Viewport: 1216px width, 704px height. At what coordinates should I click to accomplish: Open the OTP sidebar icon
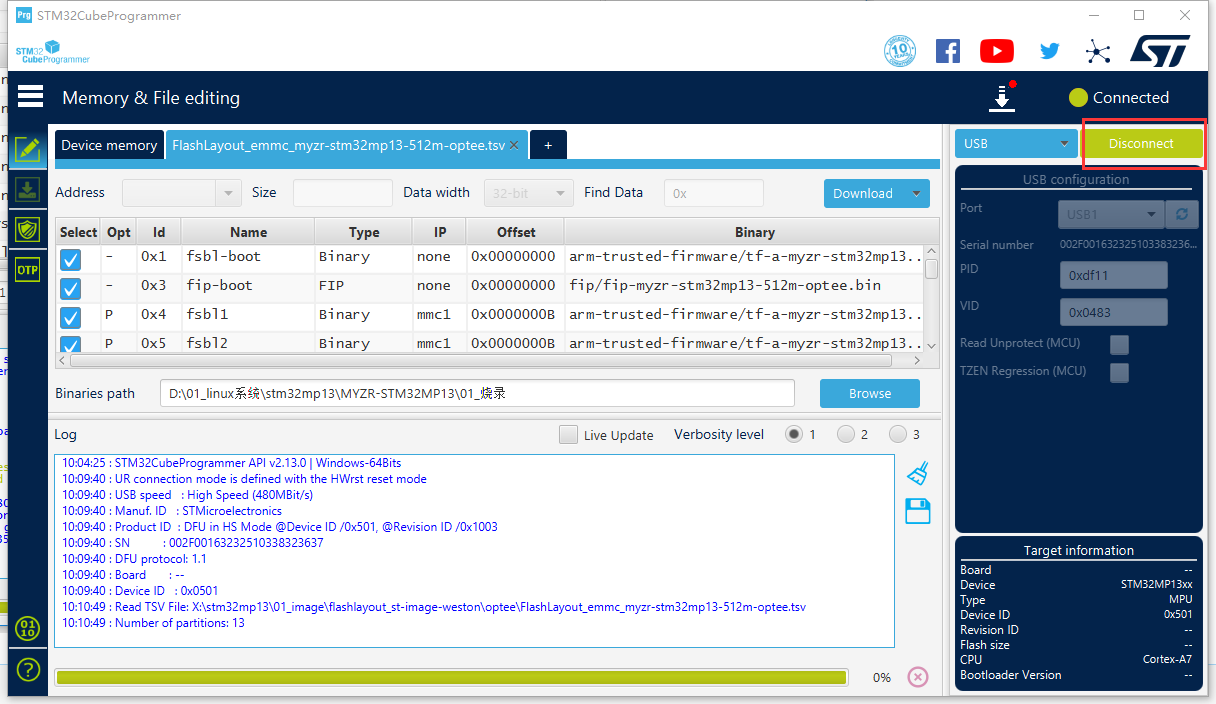tap(28, 269)
